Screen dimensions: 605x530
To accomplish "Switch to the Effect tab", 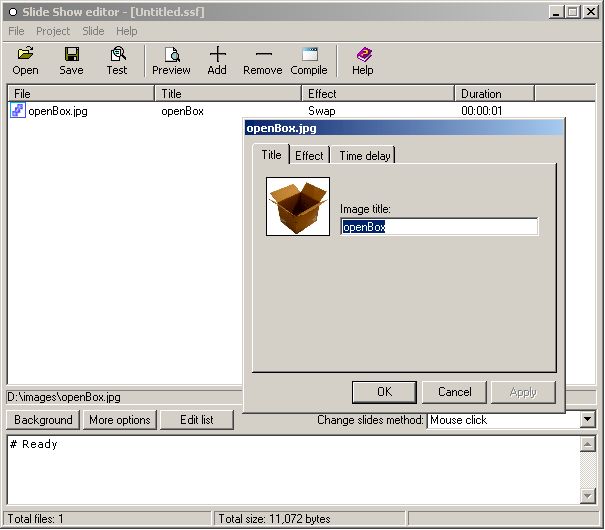I will tap(309, 155).
